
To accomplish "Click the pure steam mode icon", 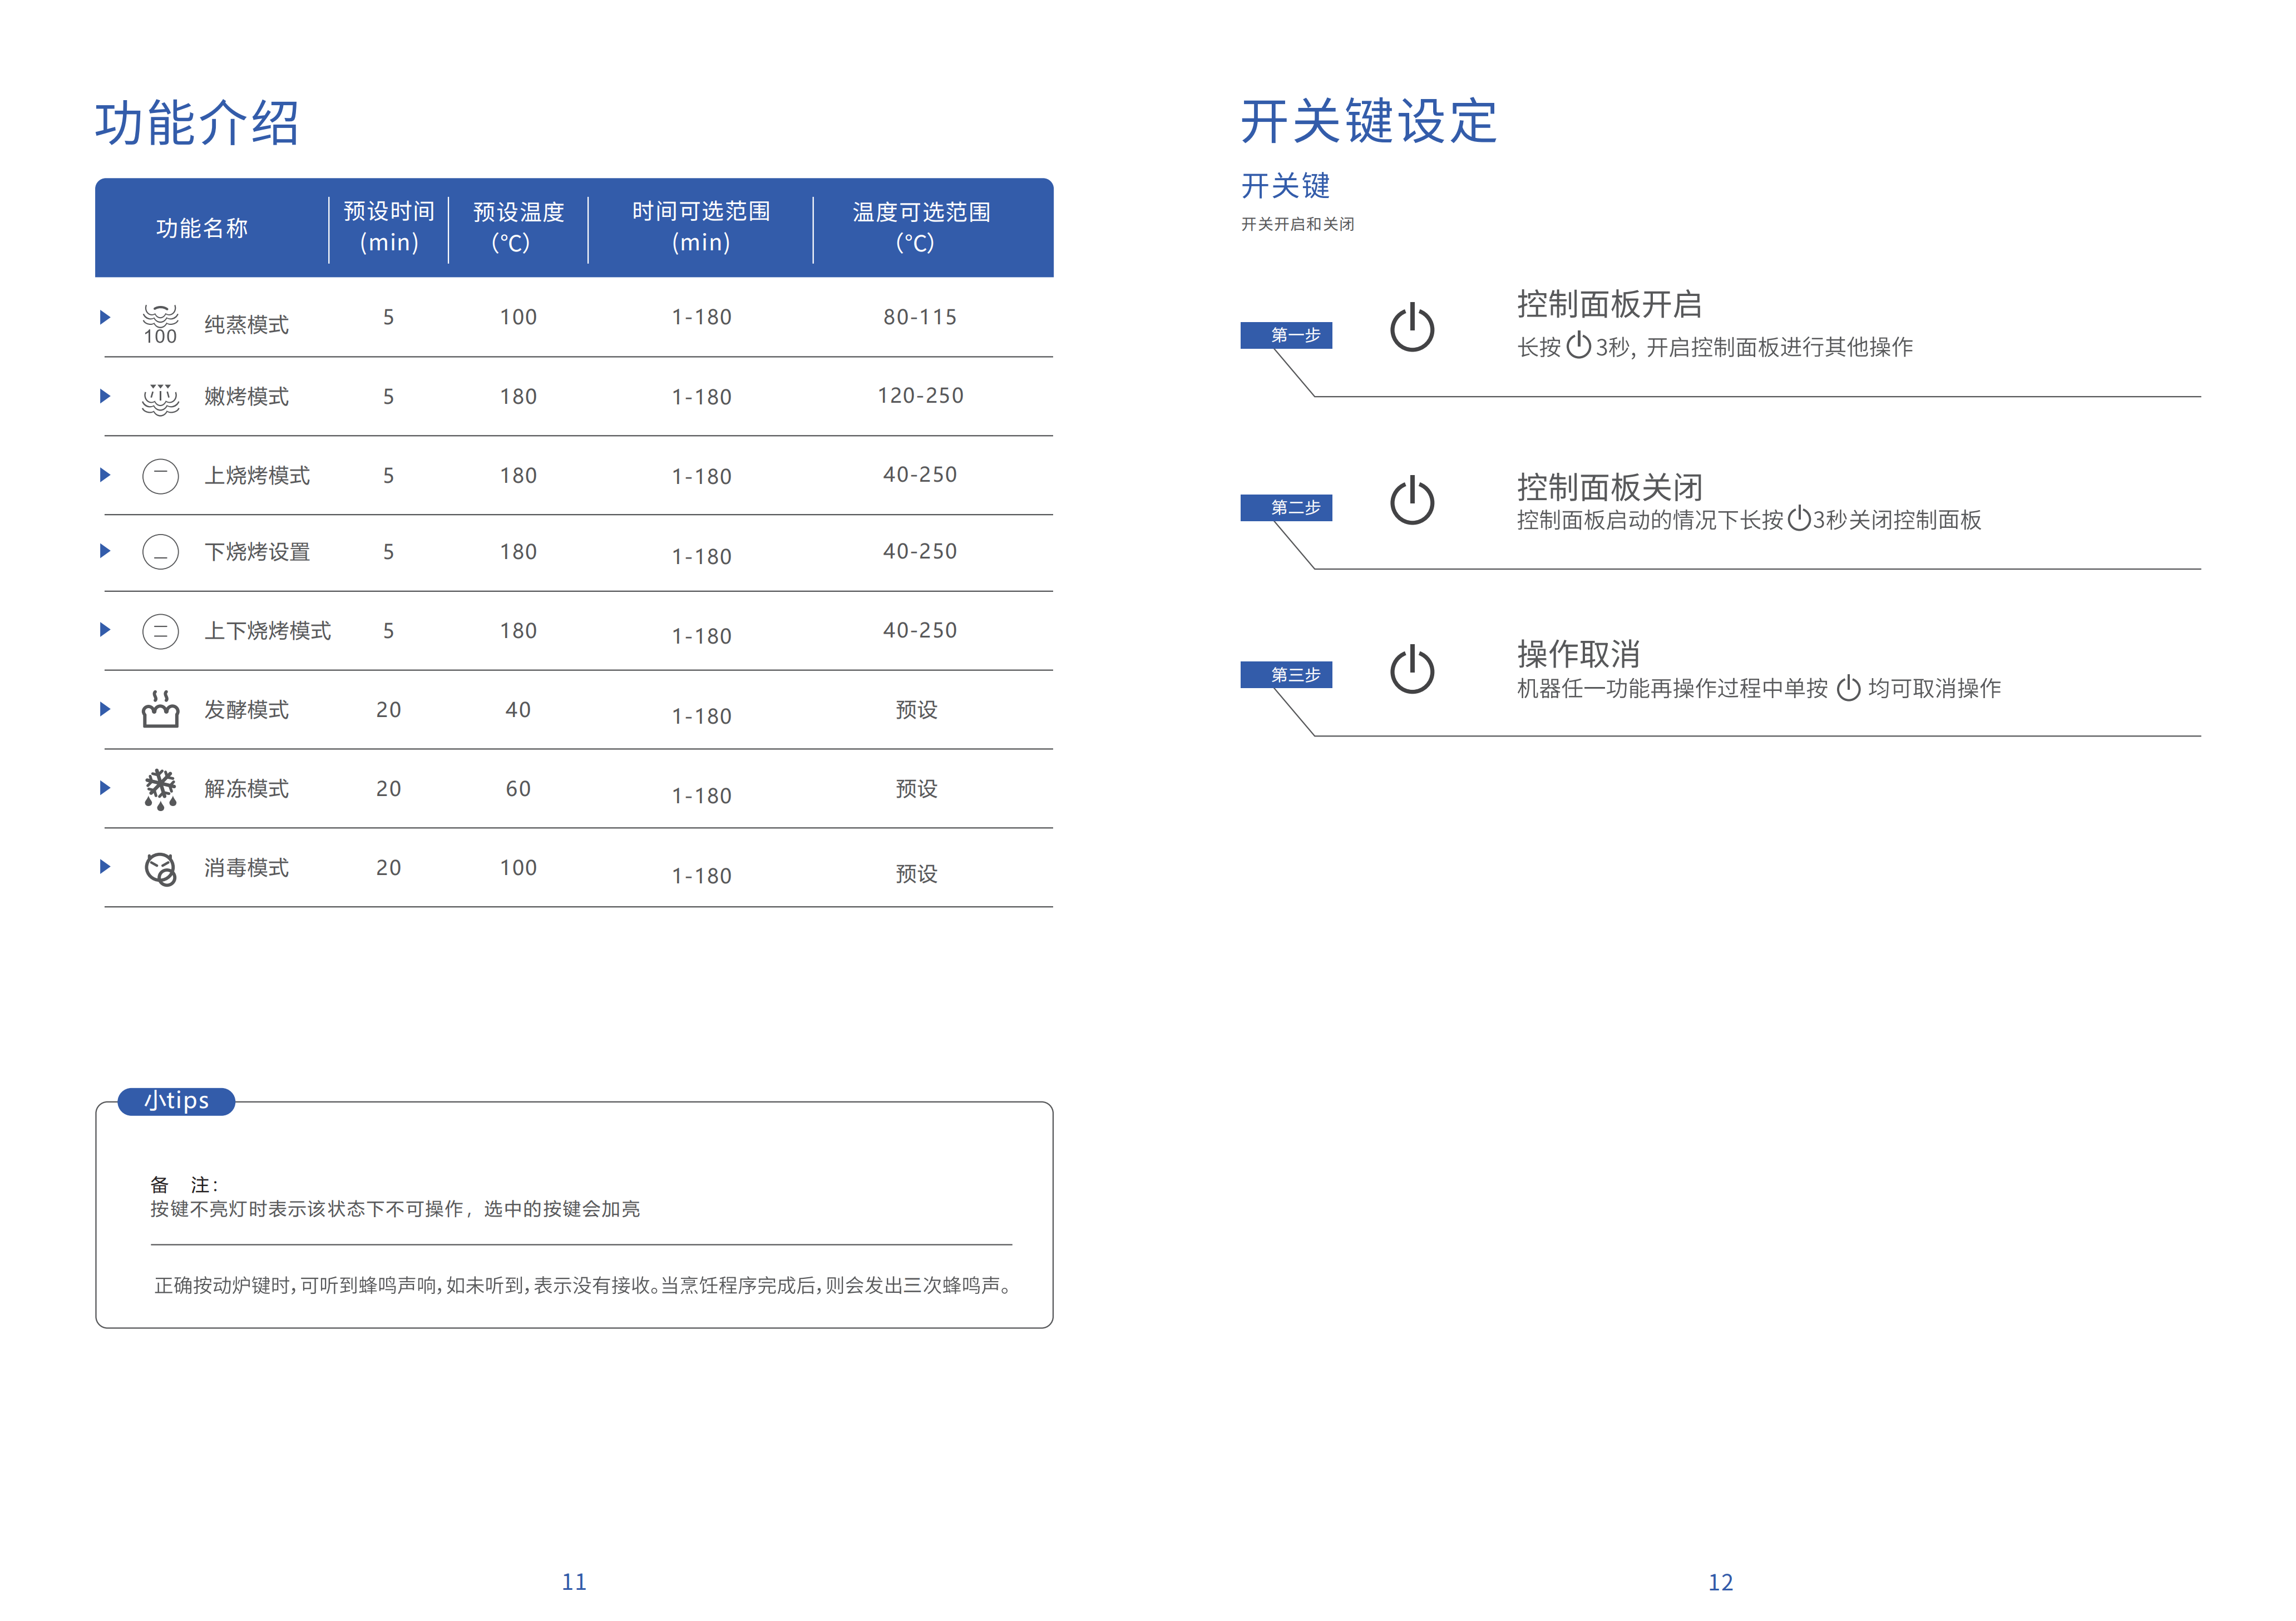I will point(160,323).
